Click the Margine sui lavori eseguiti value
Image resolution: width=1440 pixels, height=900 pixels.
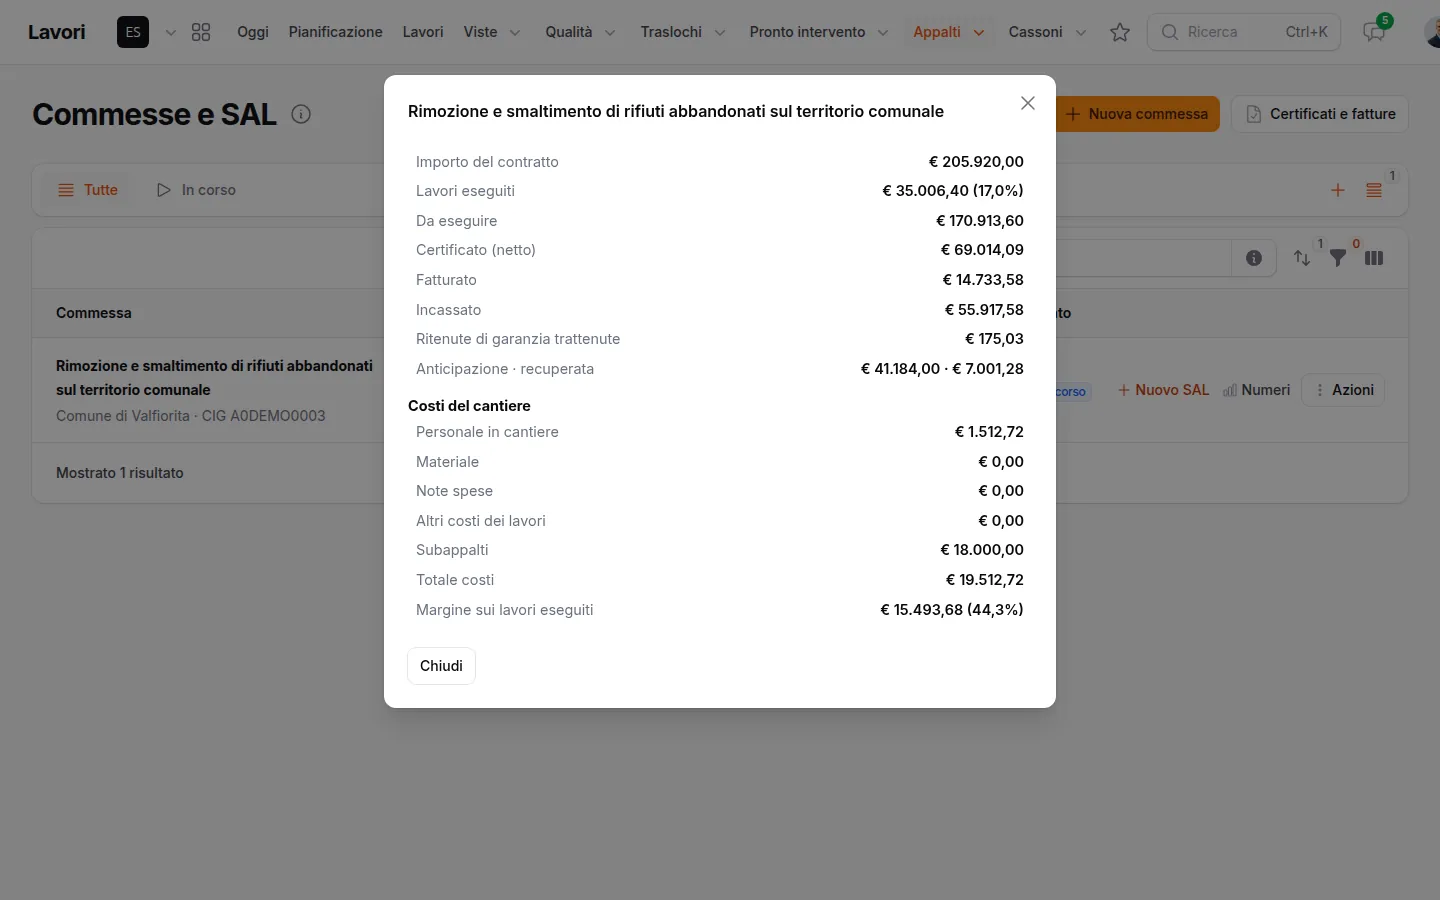(952, 610)
